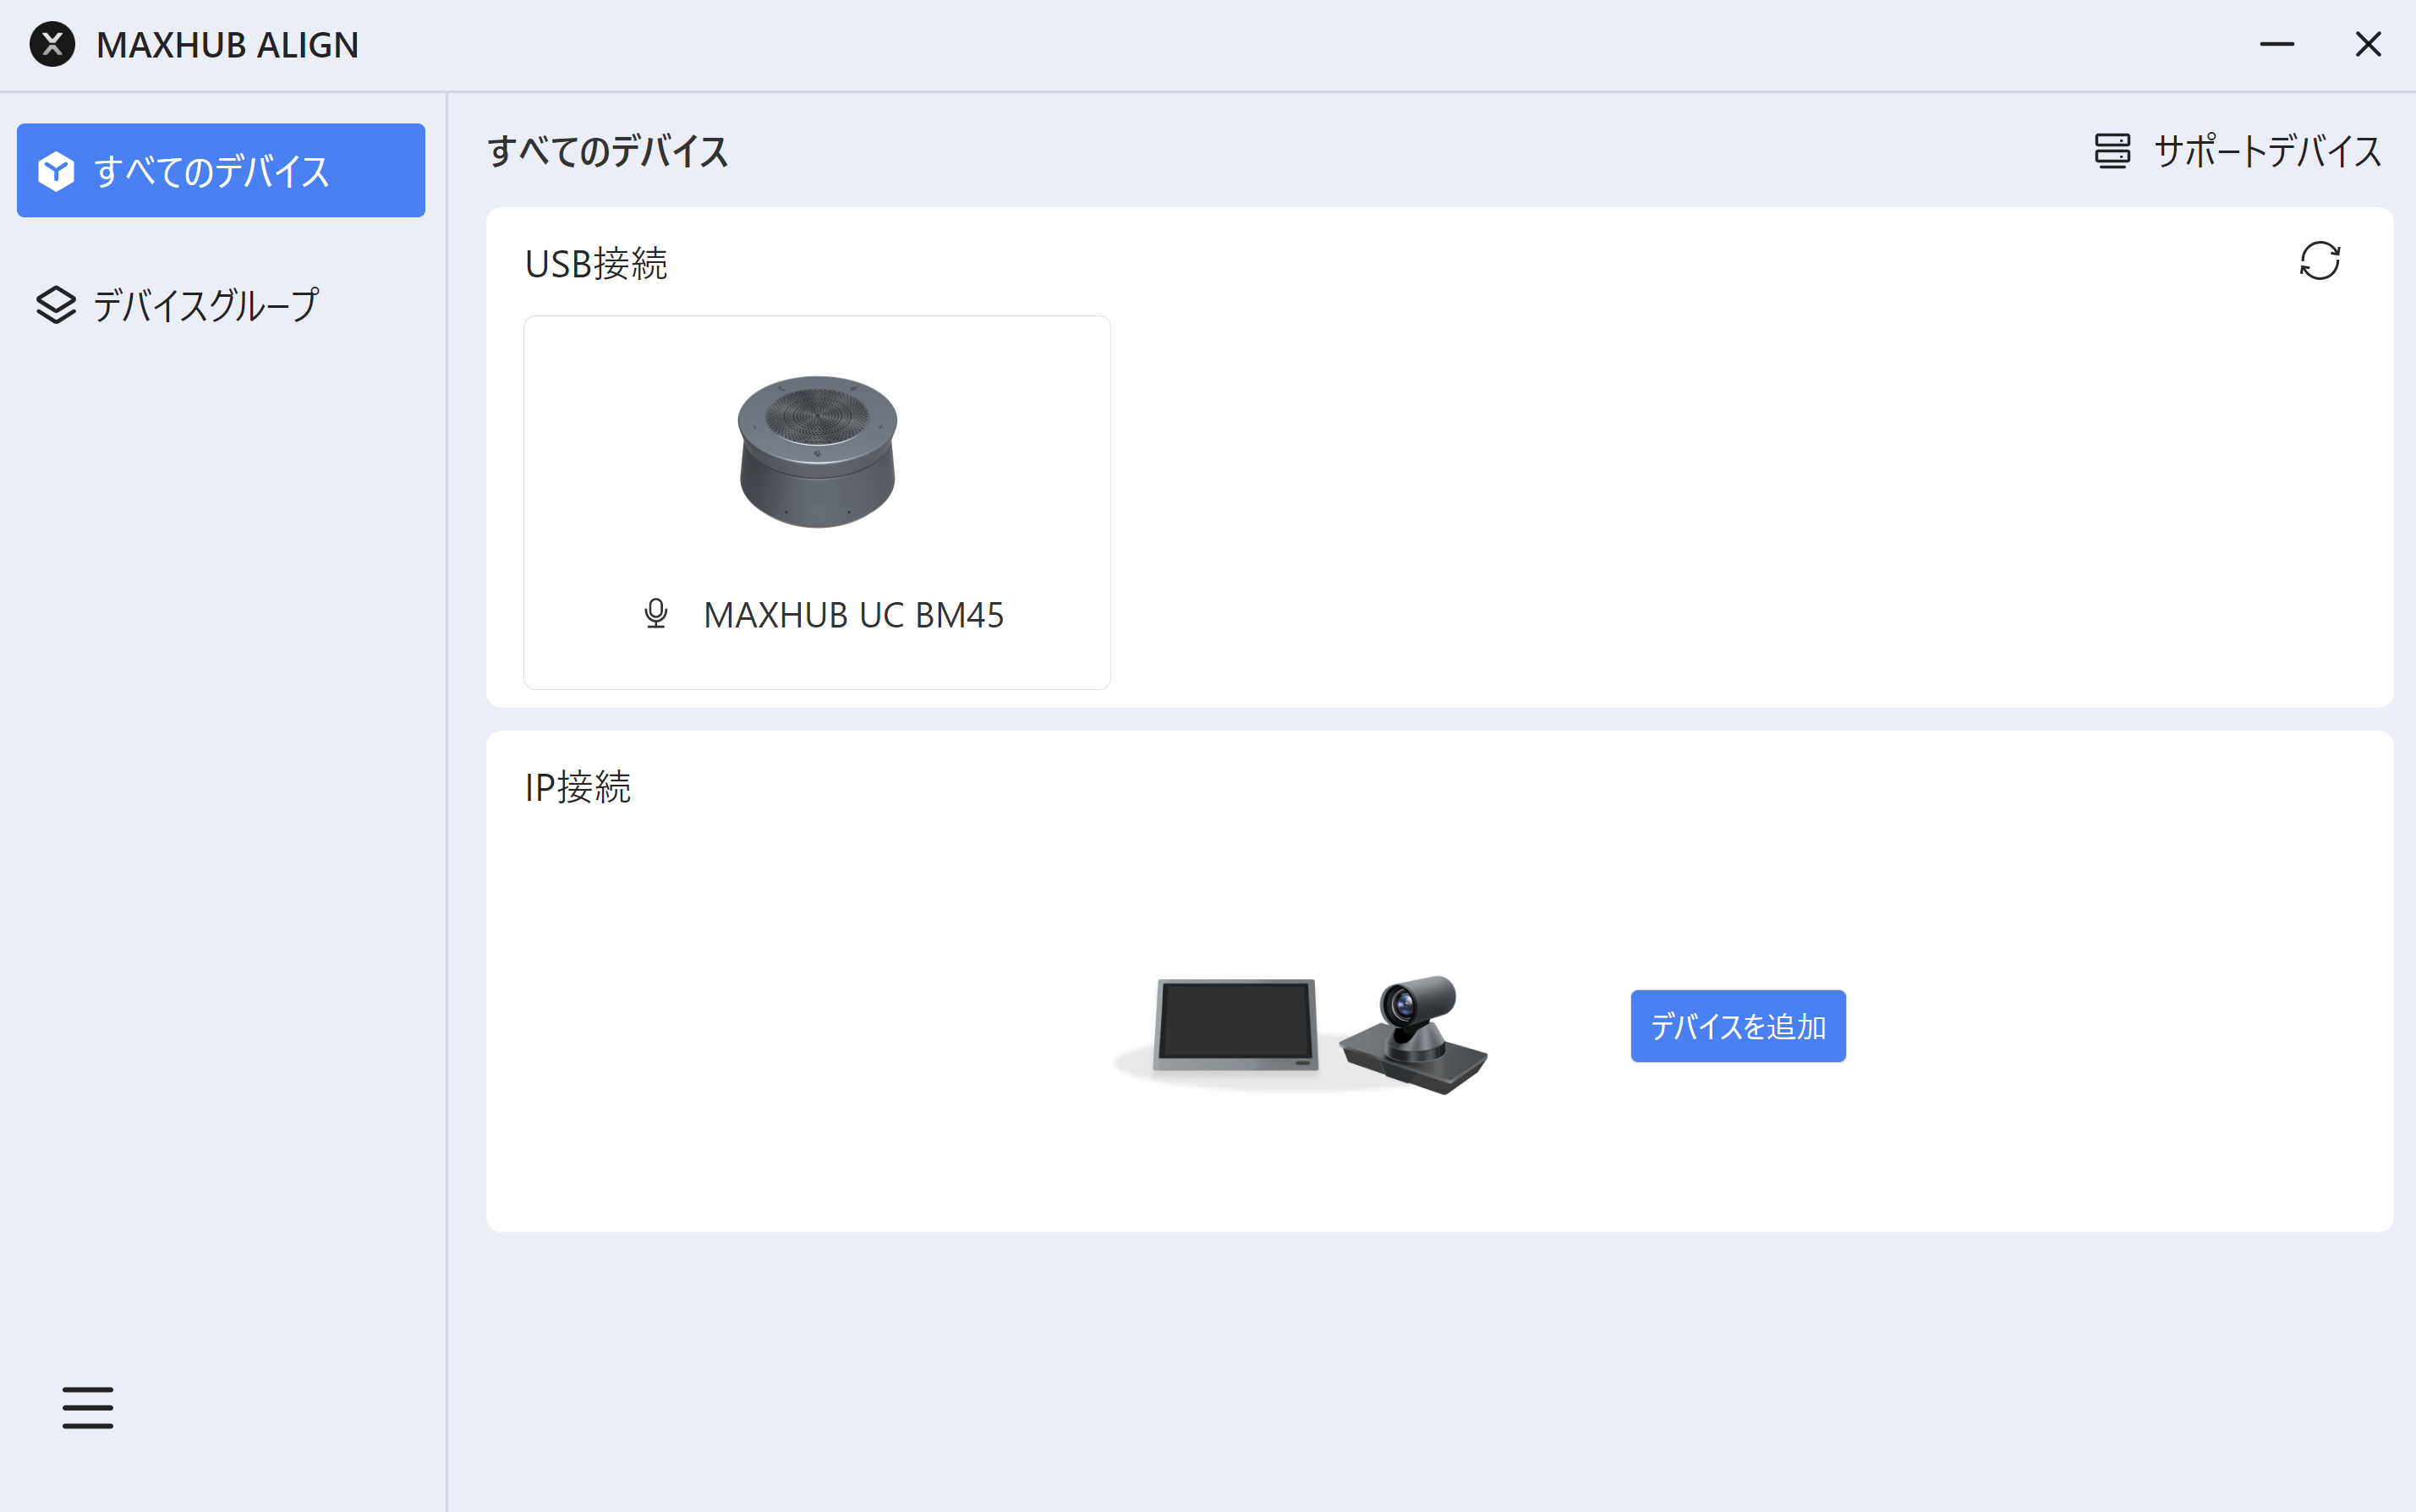Minimize the MAXHUB ALIGN window
The height and width of the screenshot is (1512, 2416).
[2276, 45]
